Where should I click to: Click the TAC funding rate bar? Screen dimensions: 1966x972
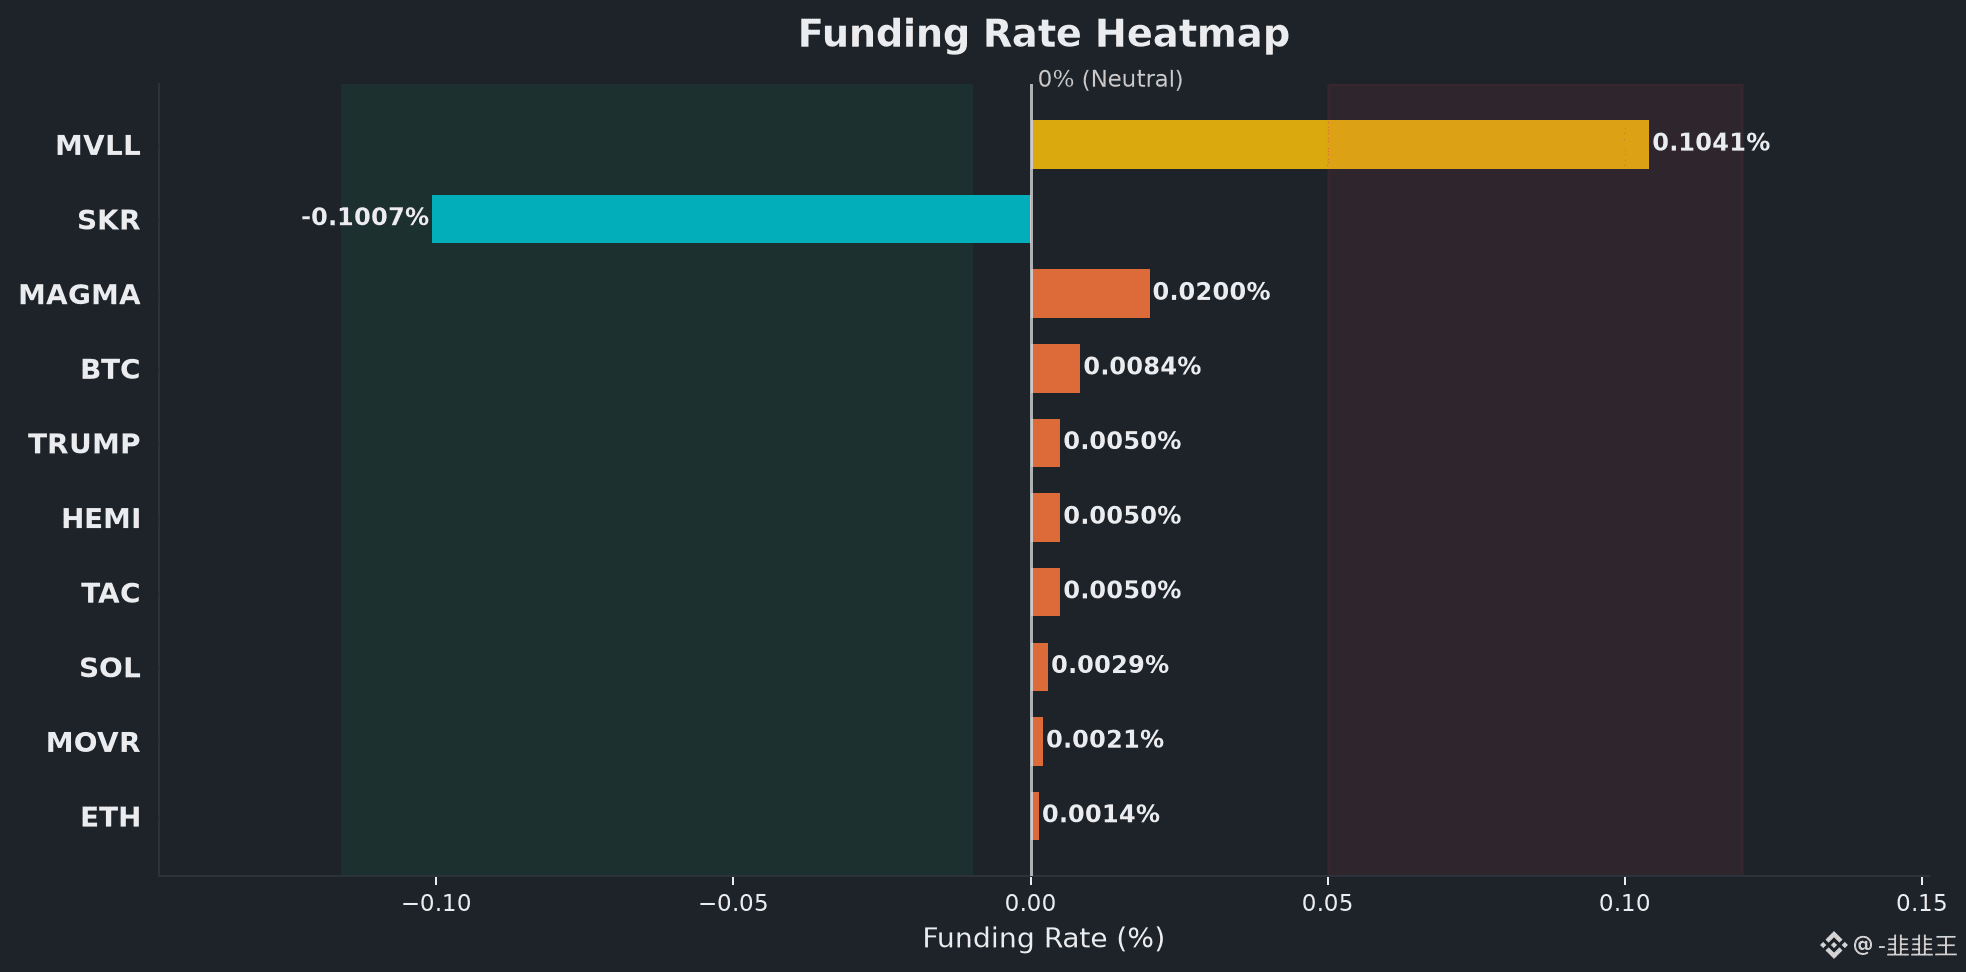[x=1046, y=592]
